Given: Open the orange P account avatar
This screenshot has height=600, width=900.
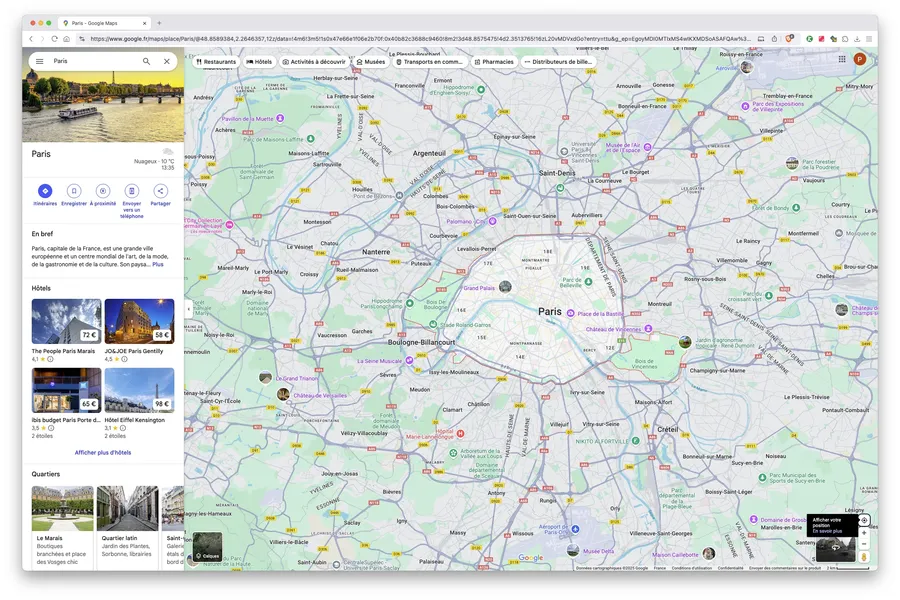Looking at the screenshot, I should pyautogui.click(x=860, y=59).
